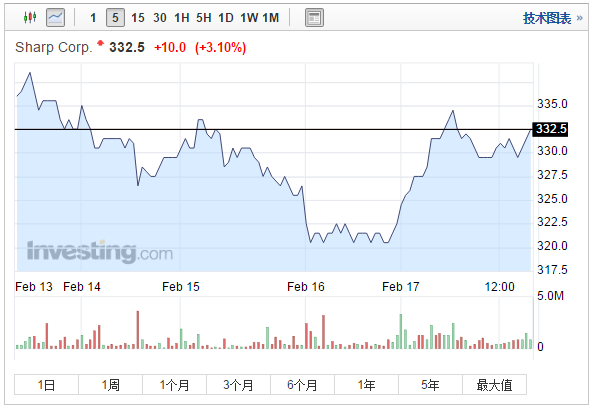Click the 327.5 price axis label
The width and height of the screenshot is (592, 408).
pos(552,175)
